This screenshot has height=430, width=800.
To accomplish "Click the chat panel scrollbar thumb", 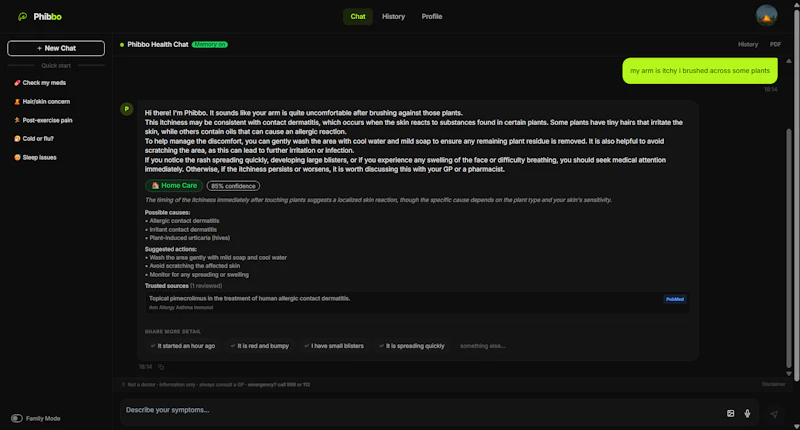I will [x=789, y=247].
